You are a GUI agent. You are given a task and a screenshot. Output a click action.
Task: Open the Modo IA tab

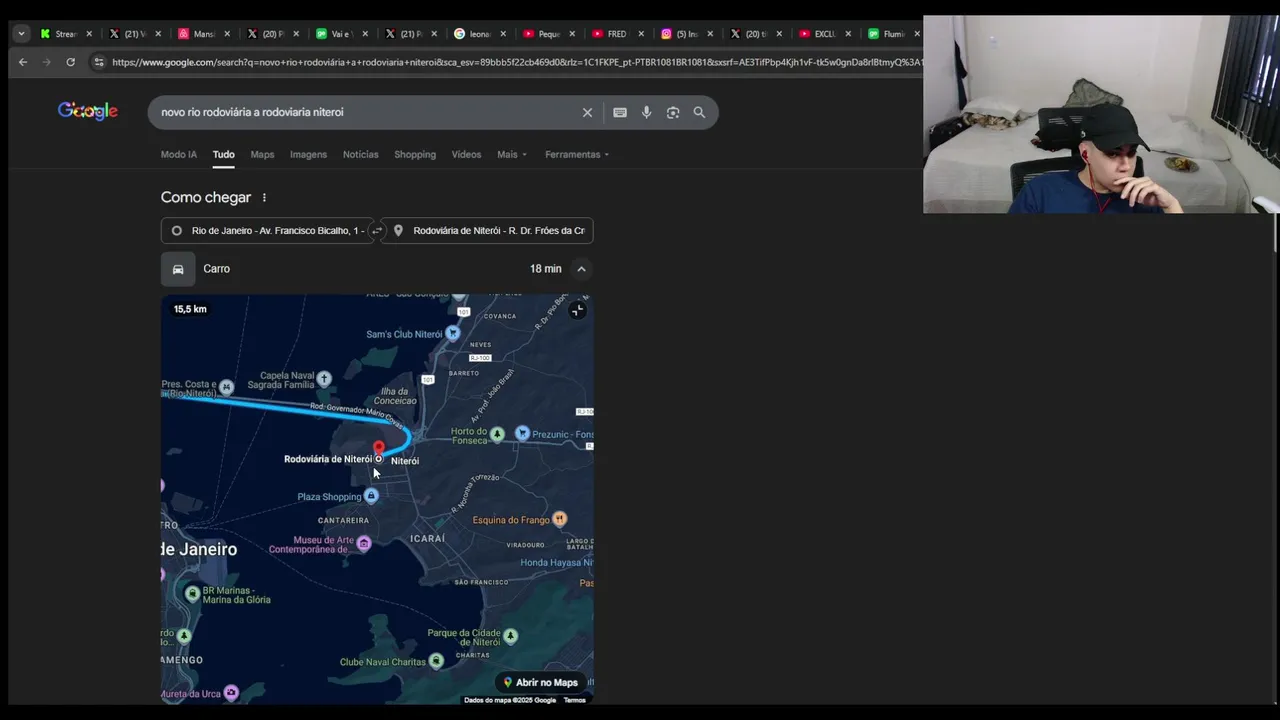(x=179, y=154)
